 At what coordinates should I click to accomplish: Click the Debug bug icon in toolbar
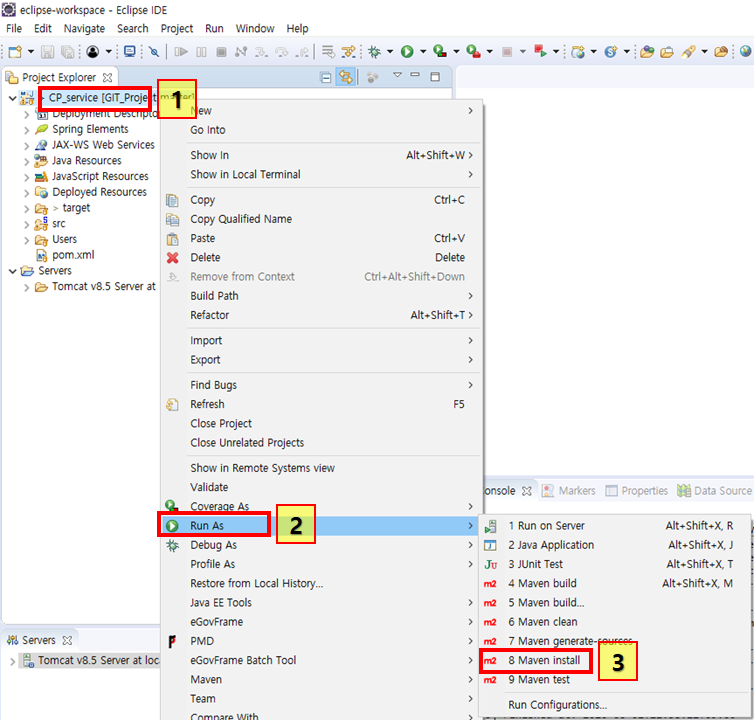pos(374,51)
